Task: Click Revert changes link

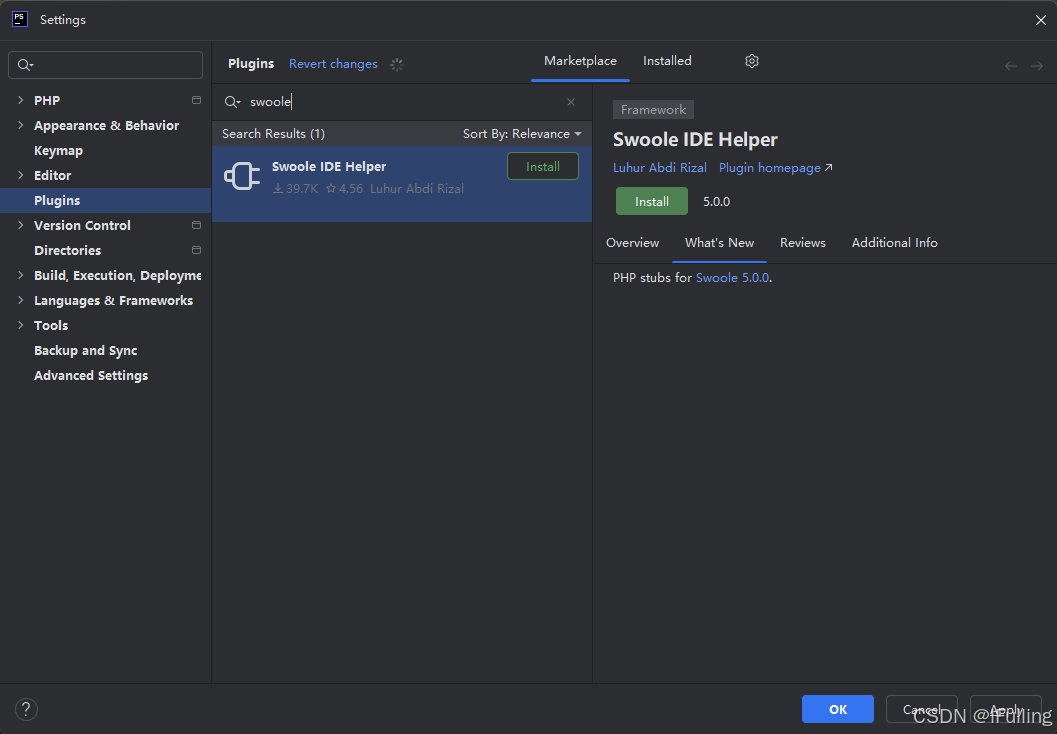Action: coord(333,64)
